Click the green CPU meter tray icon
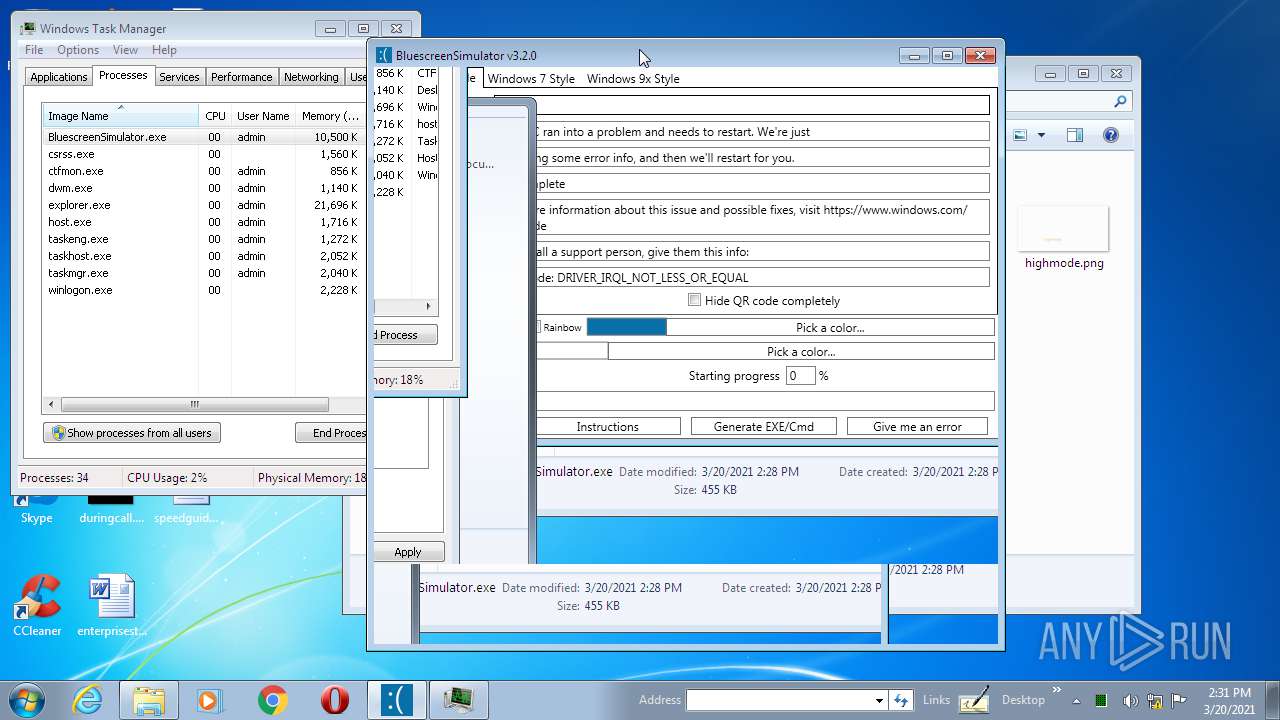 tap(1101, 701)
